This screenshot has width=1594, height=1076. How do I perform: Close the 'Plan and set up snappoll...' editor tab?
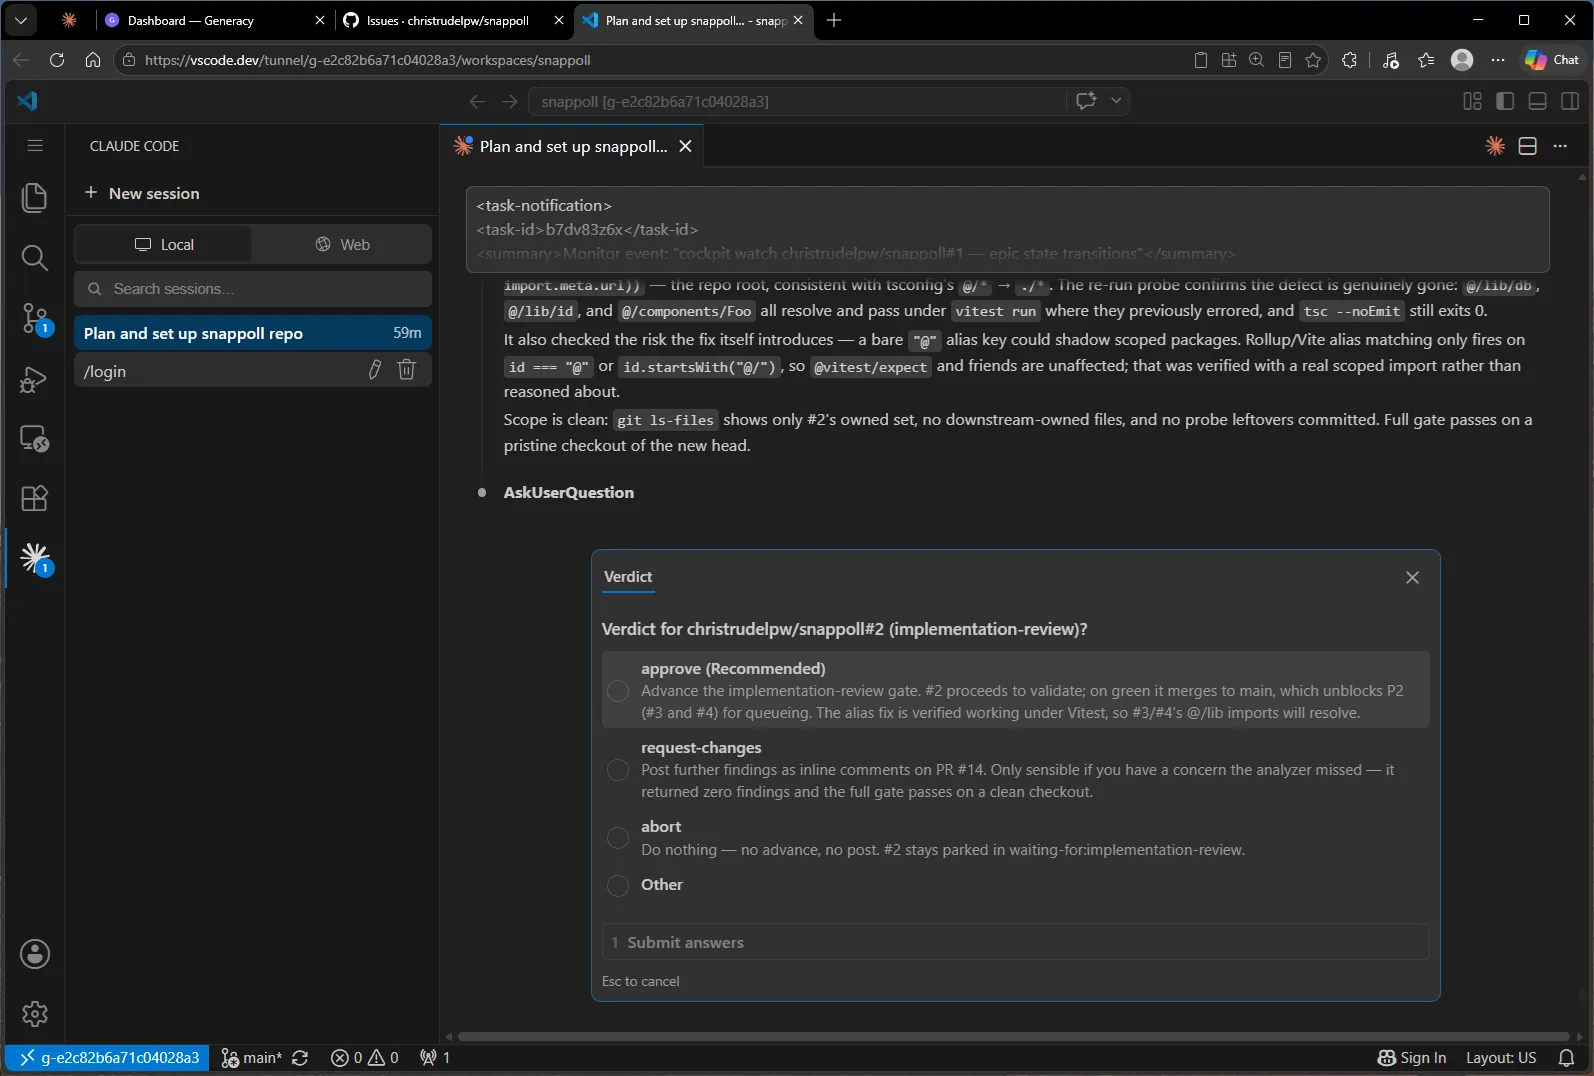point(685,146)
